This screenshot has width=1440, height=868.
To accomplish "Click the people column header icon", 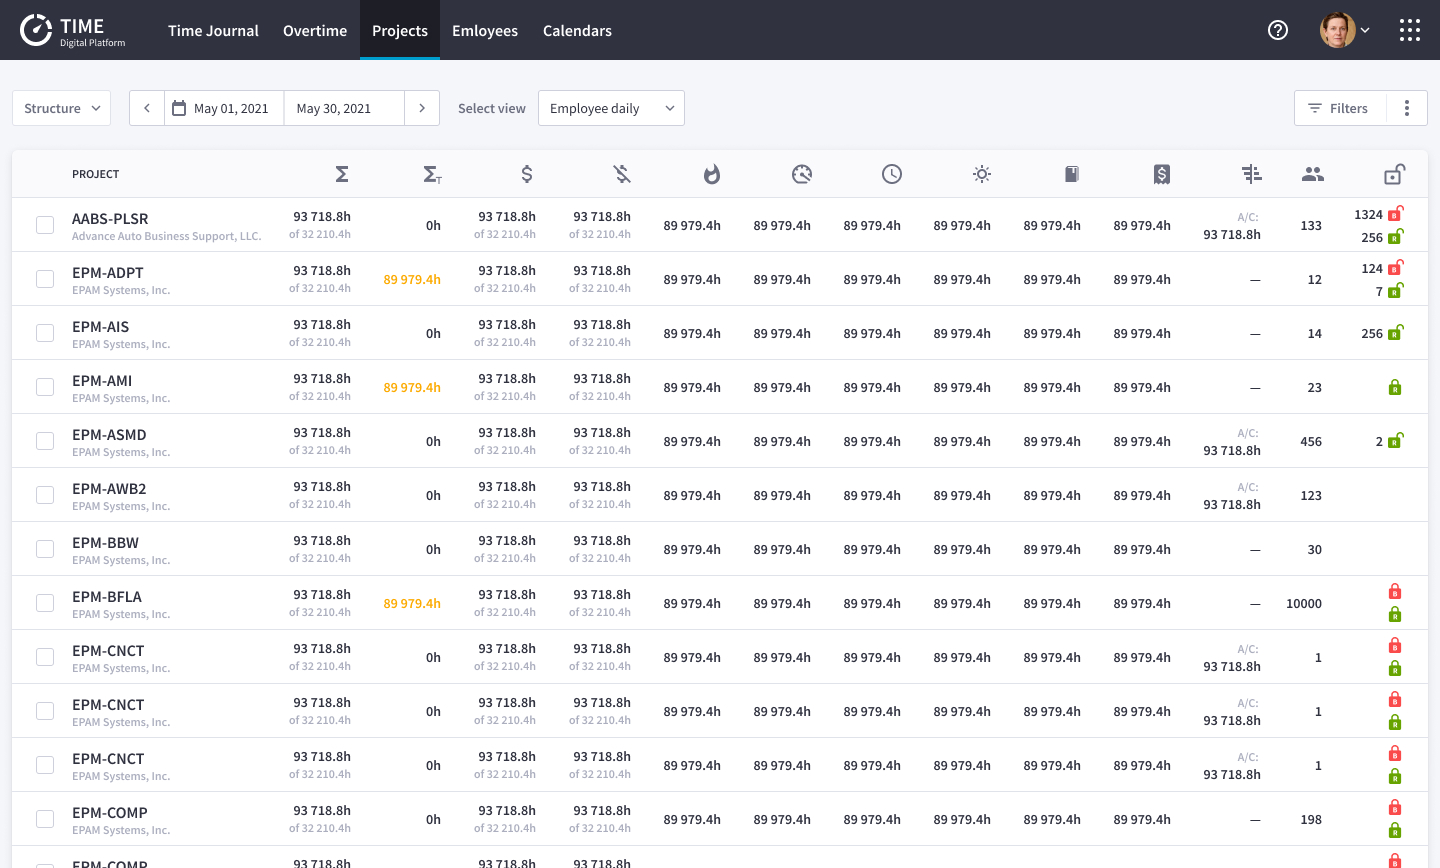I will (x=1312, y=174).
